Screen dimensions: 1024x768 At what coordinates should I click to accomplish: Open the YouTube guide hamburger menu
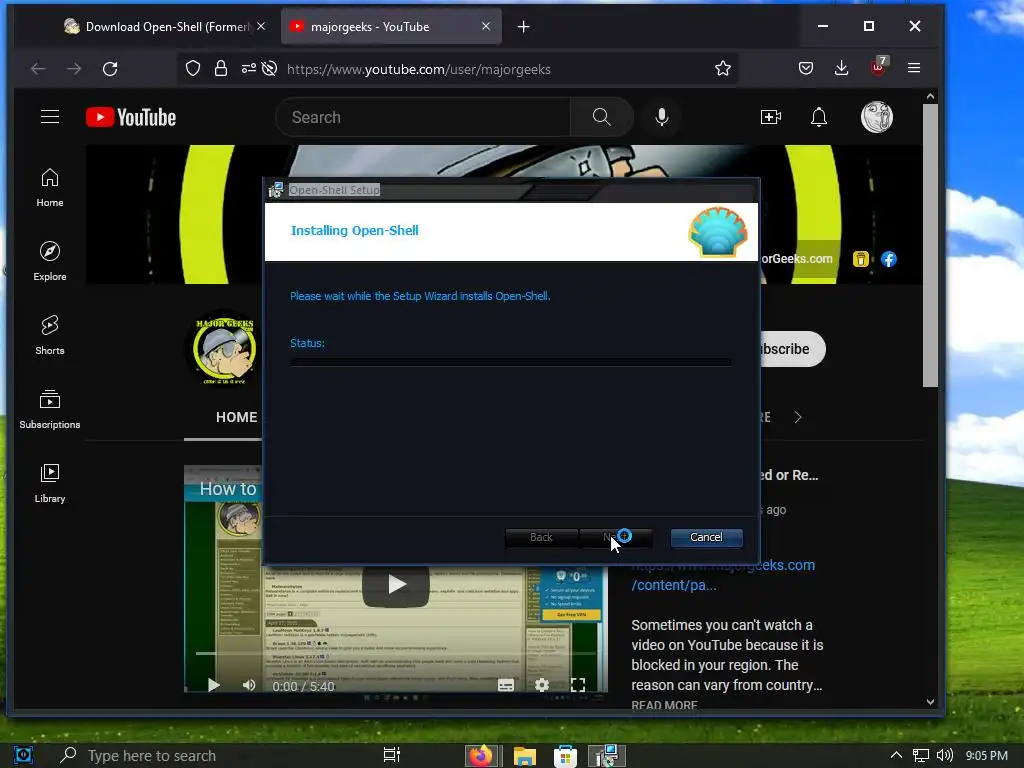click(x=50, y=118)
